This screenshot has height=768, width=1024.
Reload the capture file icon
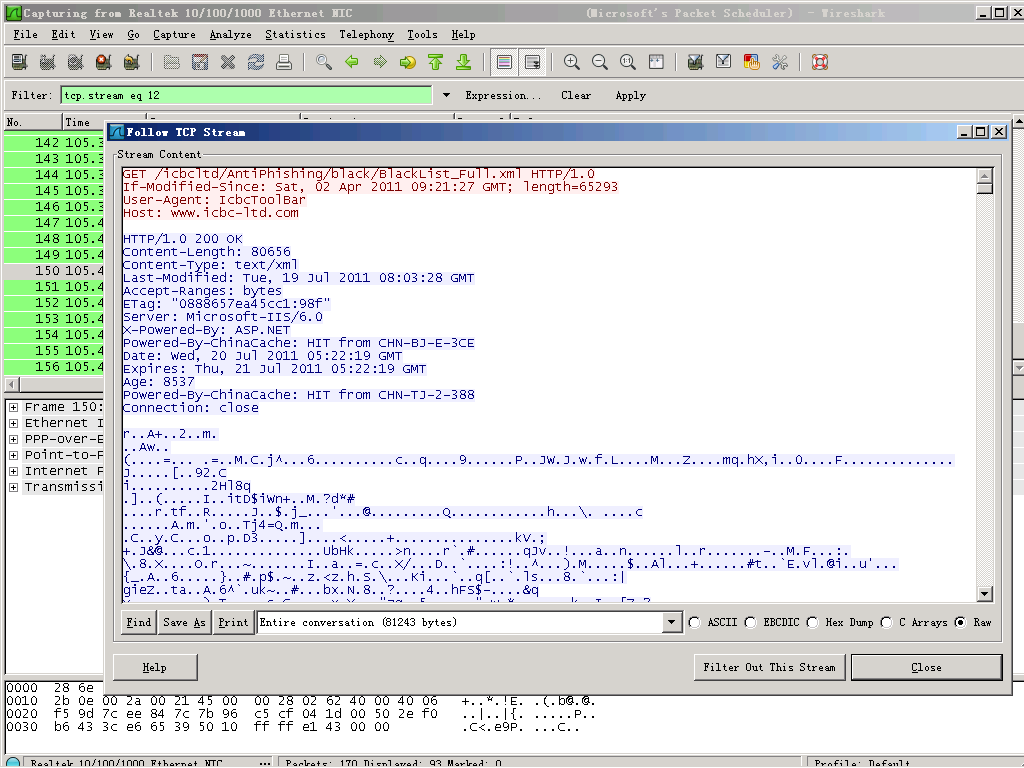pos(256,62)
